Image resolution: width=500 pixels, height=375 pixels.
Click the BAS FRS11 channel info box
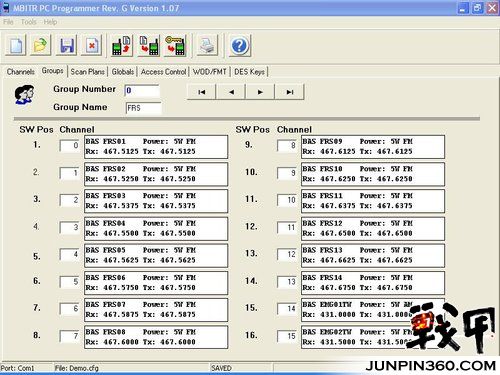[x=373, y=201]
